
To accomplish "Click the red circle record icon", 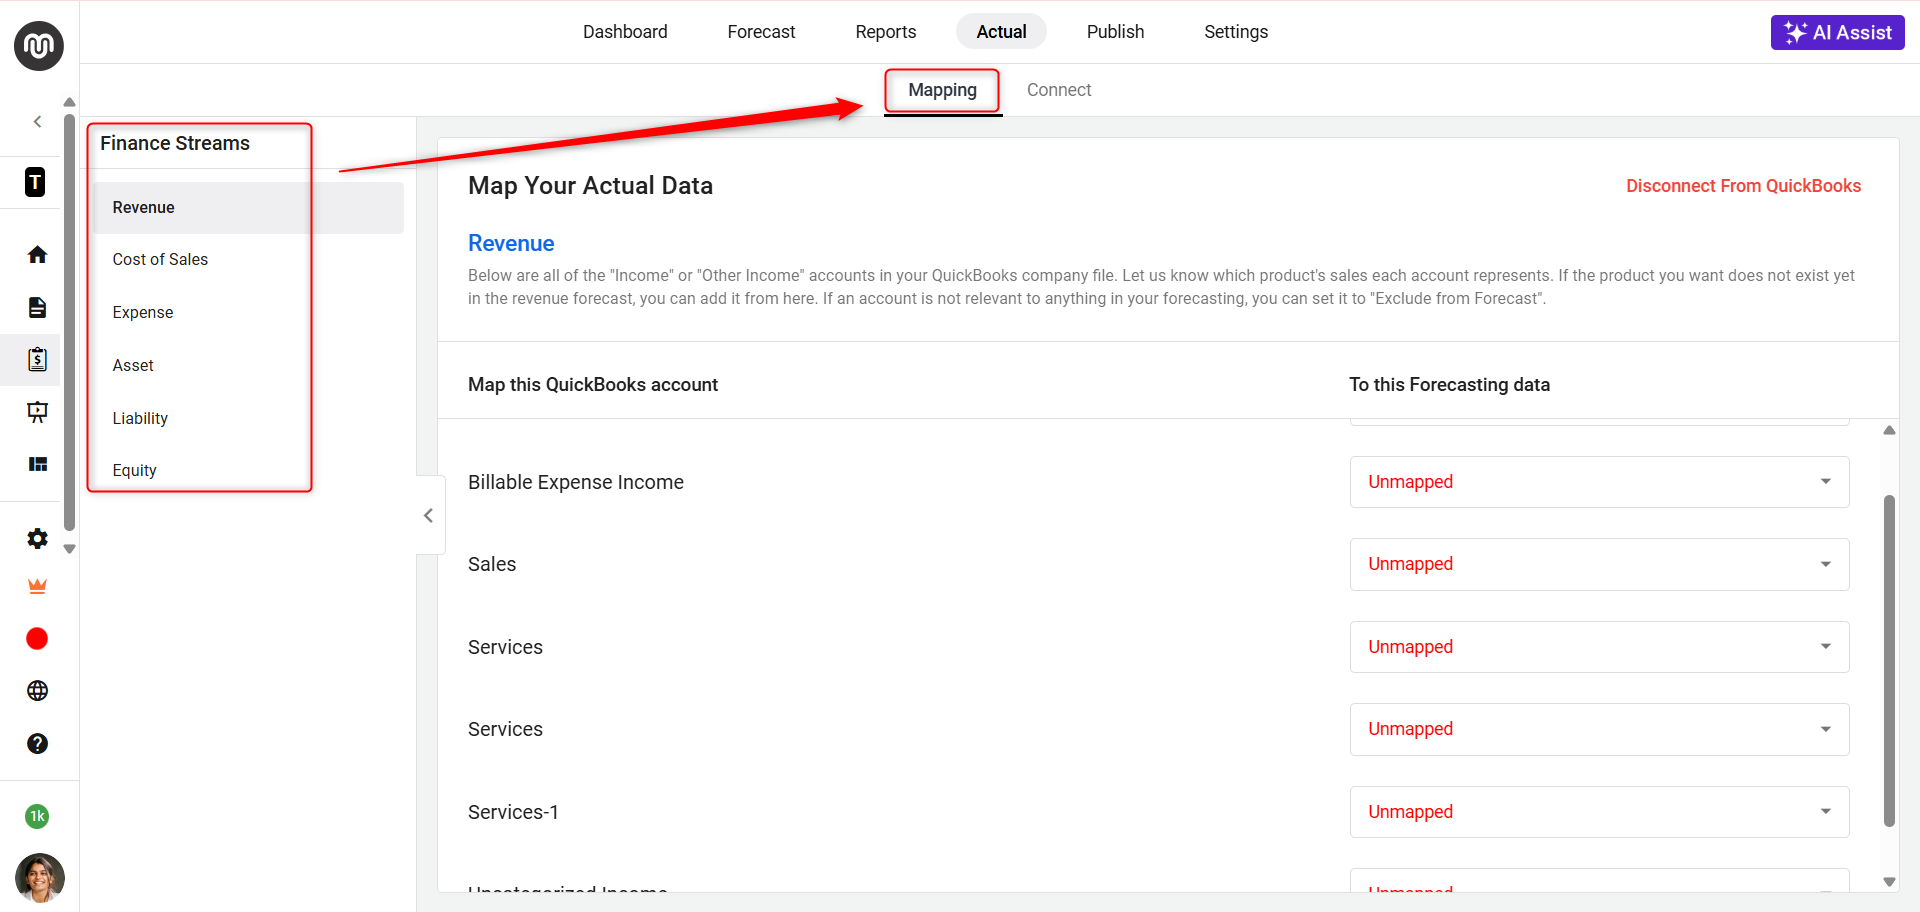I will click(37, 639).
